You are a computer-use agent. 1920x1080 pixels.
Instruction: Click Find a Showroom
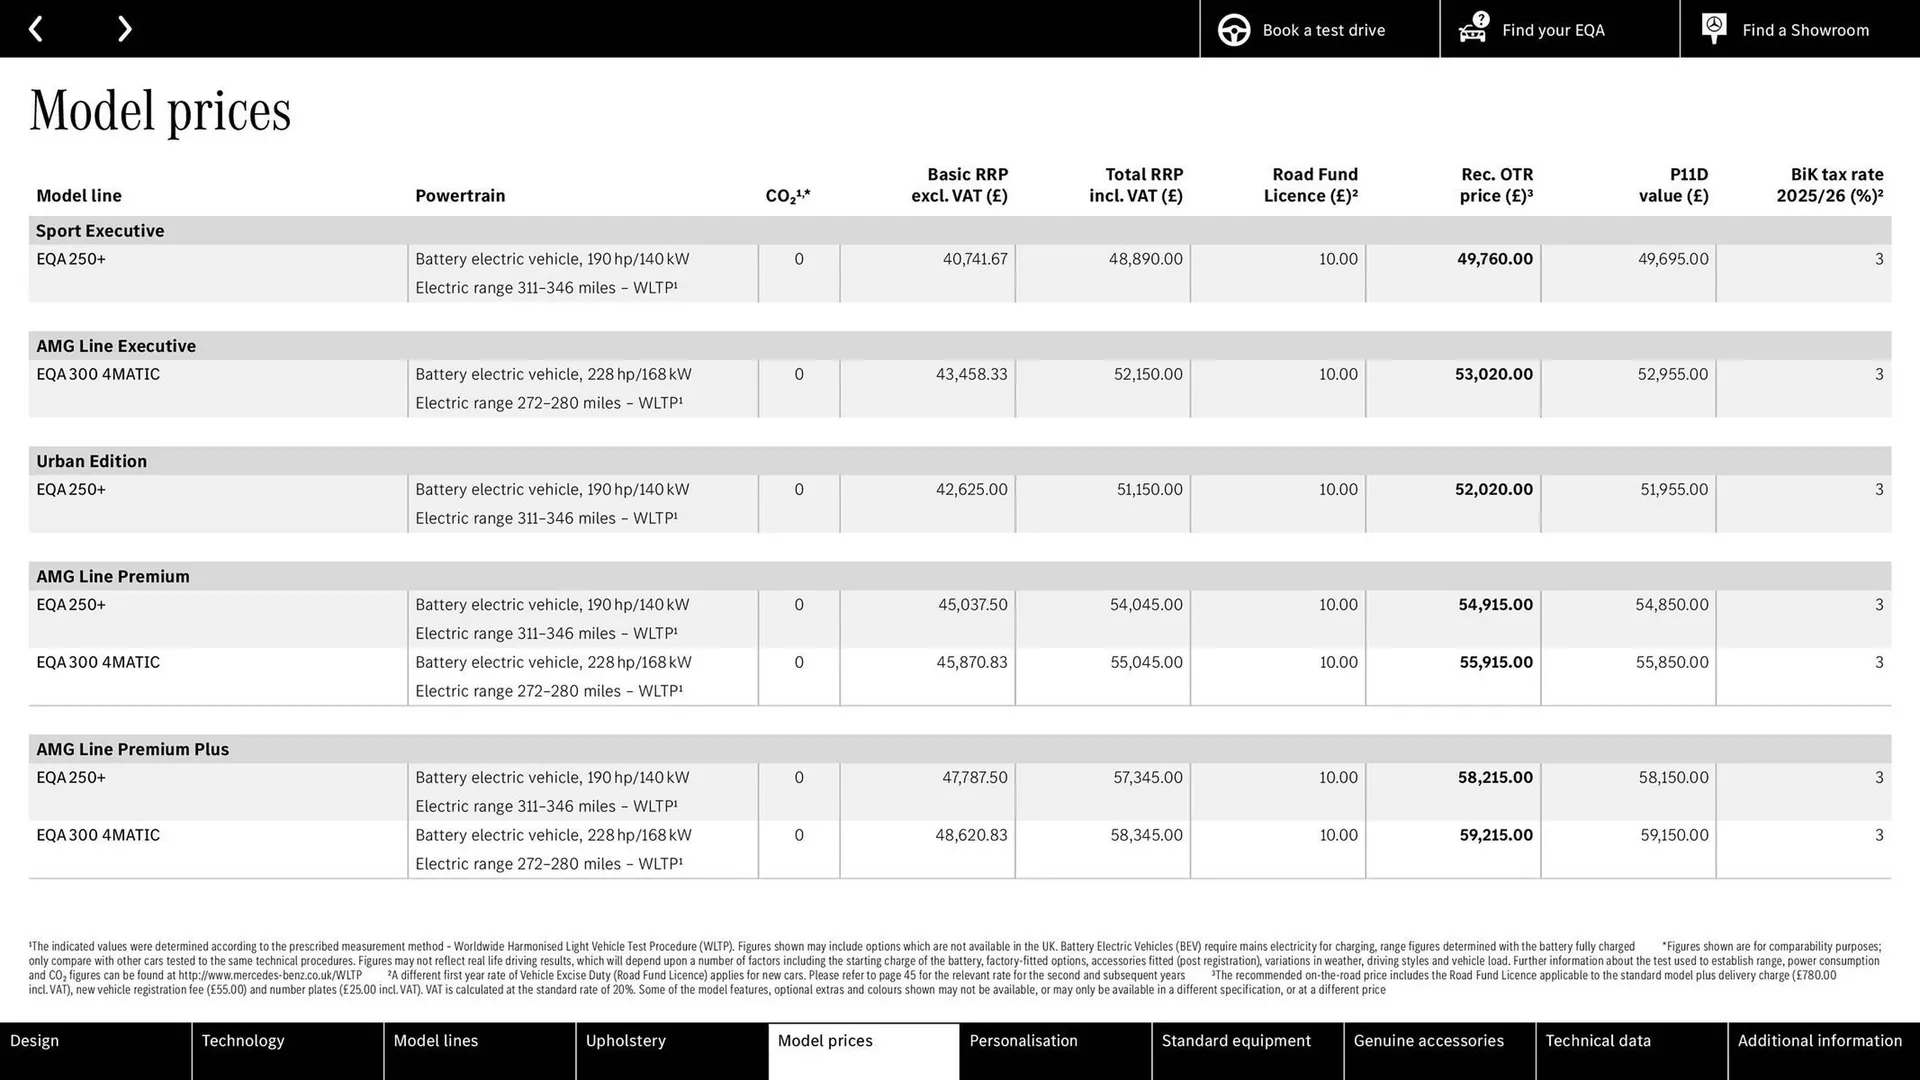coord(1805,30)
